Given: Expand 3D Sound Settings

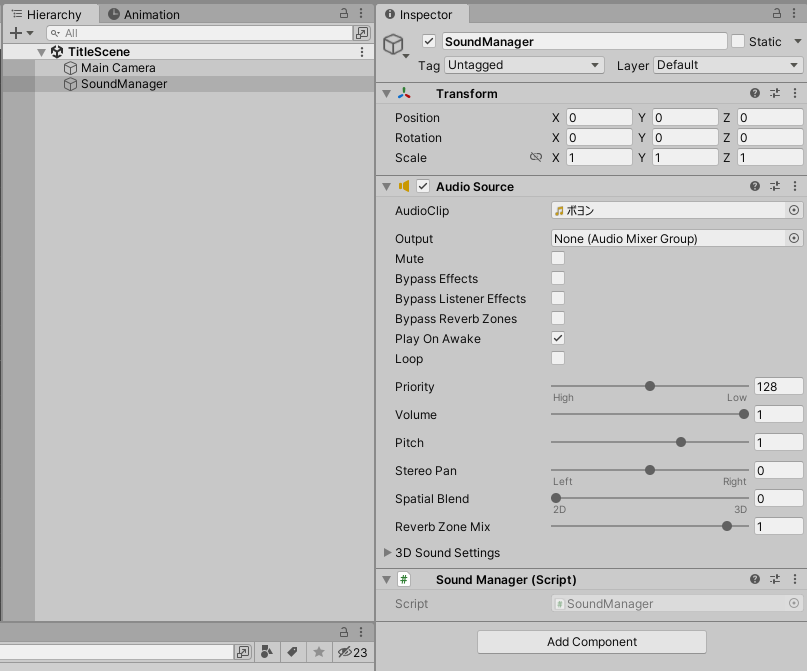Looking at the screenshot, I should tap(387, 552).
